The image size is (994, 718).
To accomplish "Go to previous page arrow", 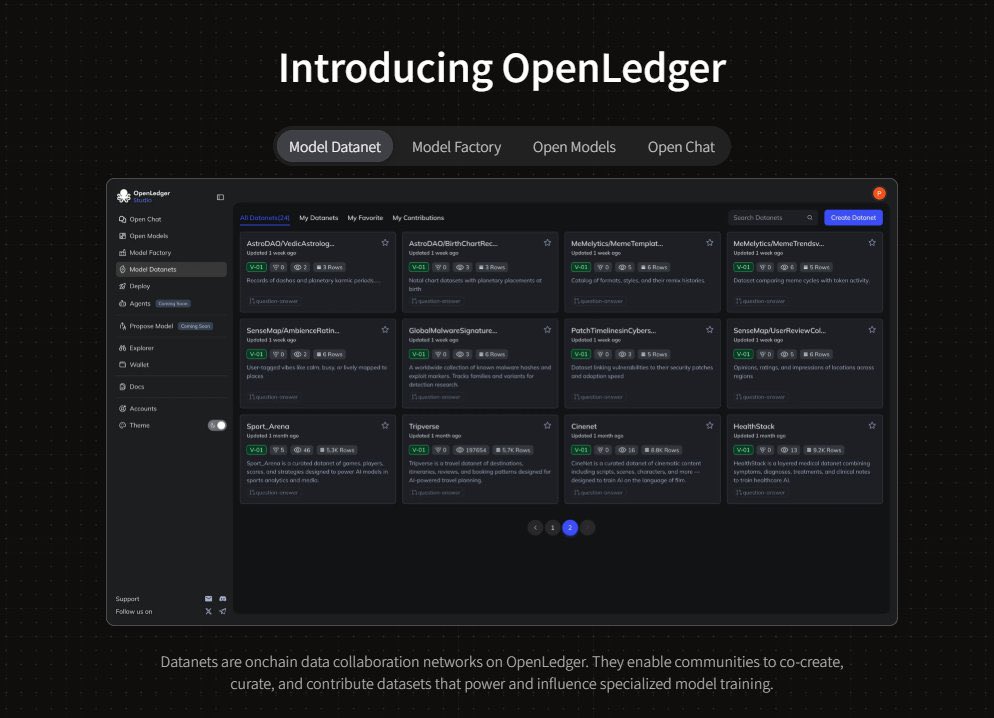I will point(535,527).
